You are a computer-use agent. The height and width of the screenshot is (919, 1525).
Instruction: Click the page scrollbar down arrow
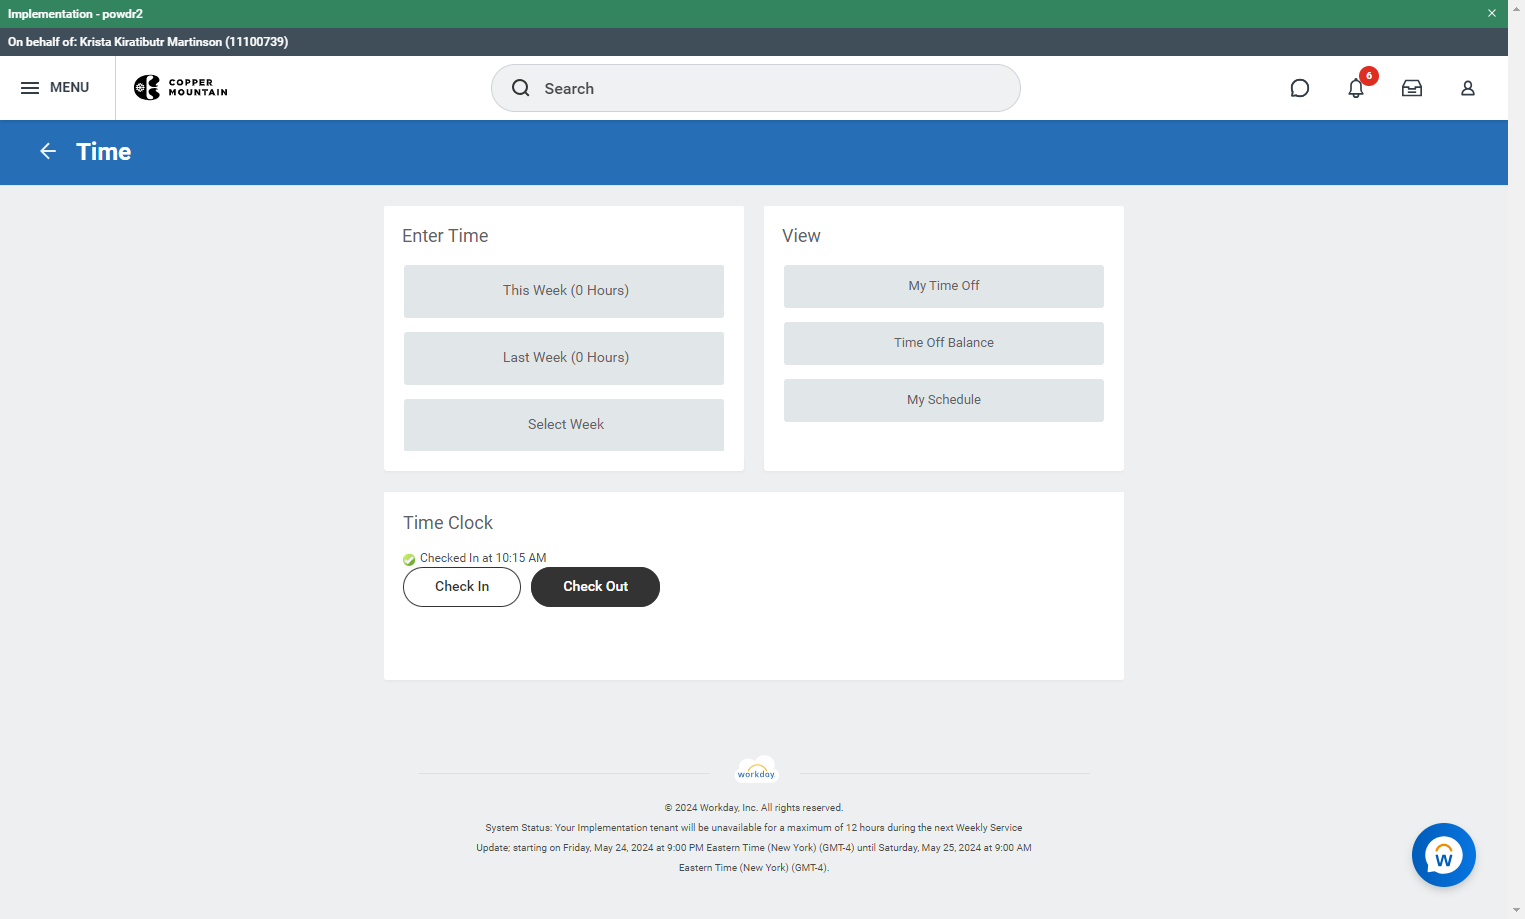1517,911
